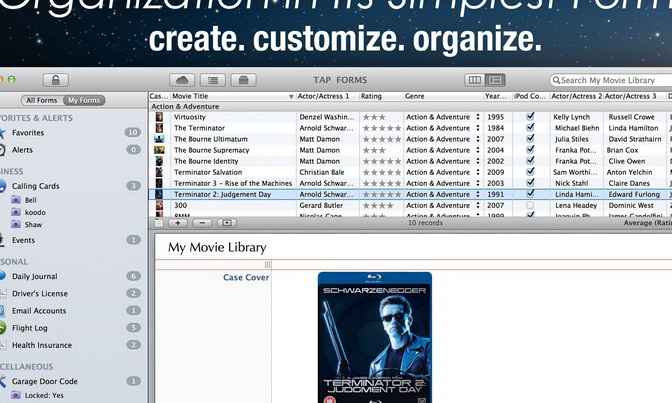Click The Bourne Ultimatum case cover thumbnail
This screenshot has width=672, height=403.
tap(159, 139)
